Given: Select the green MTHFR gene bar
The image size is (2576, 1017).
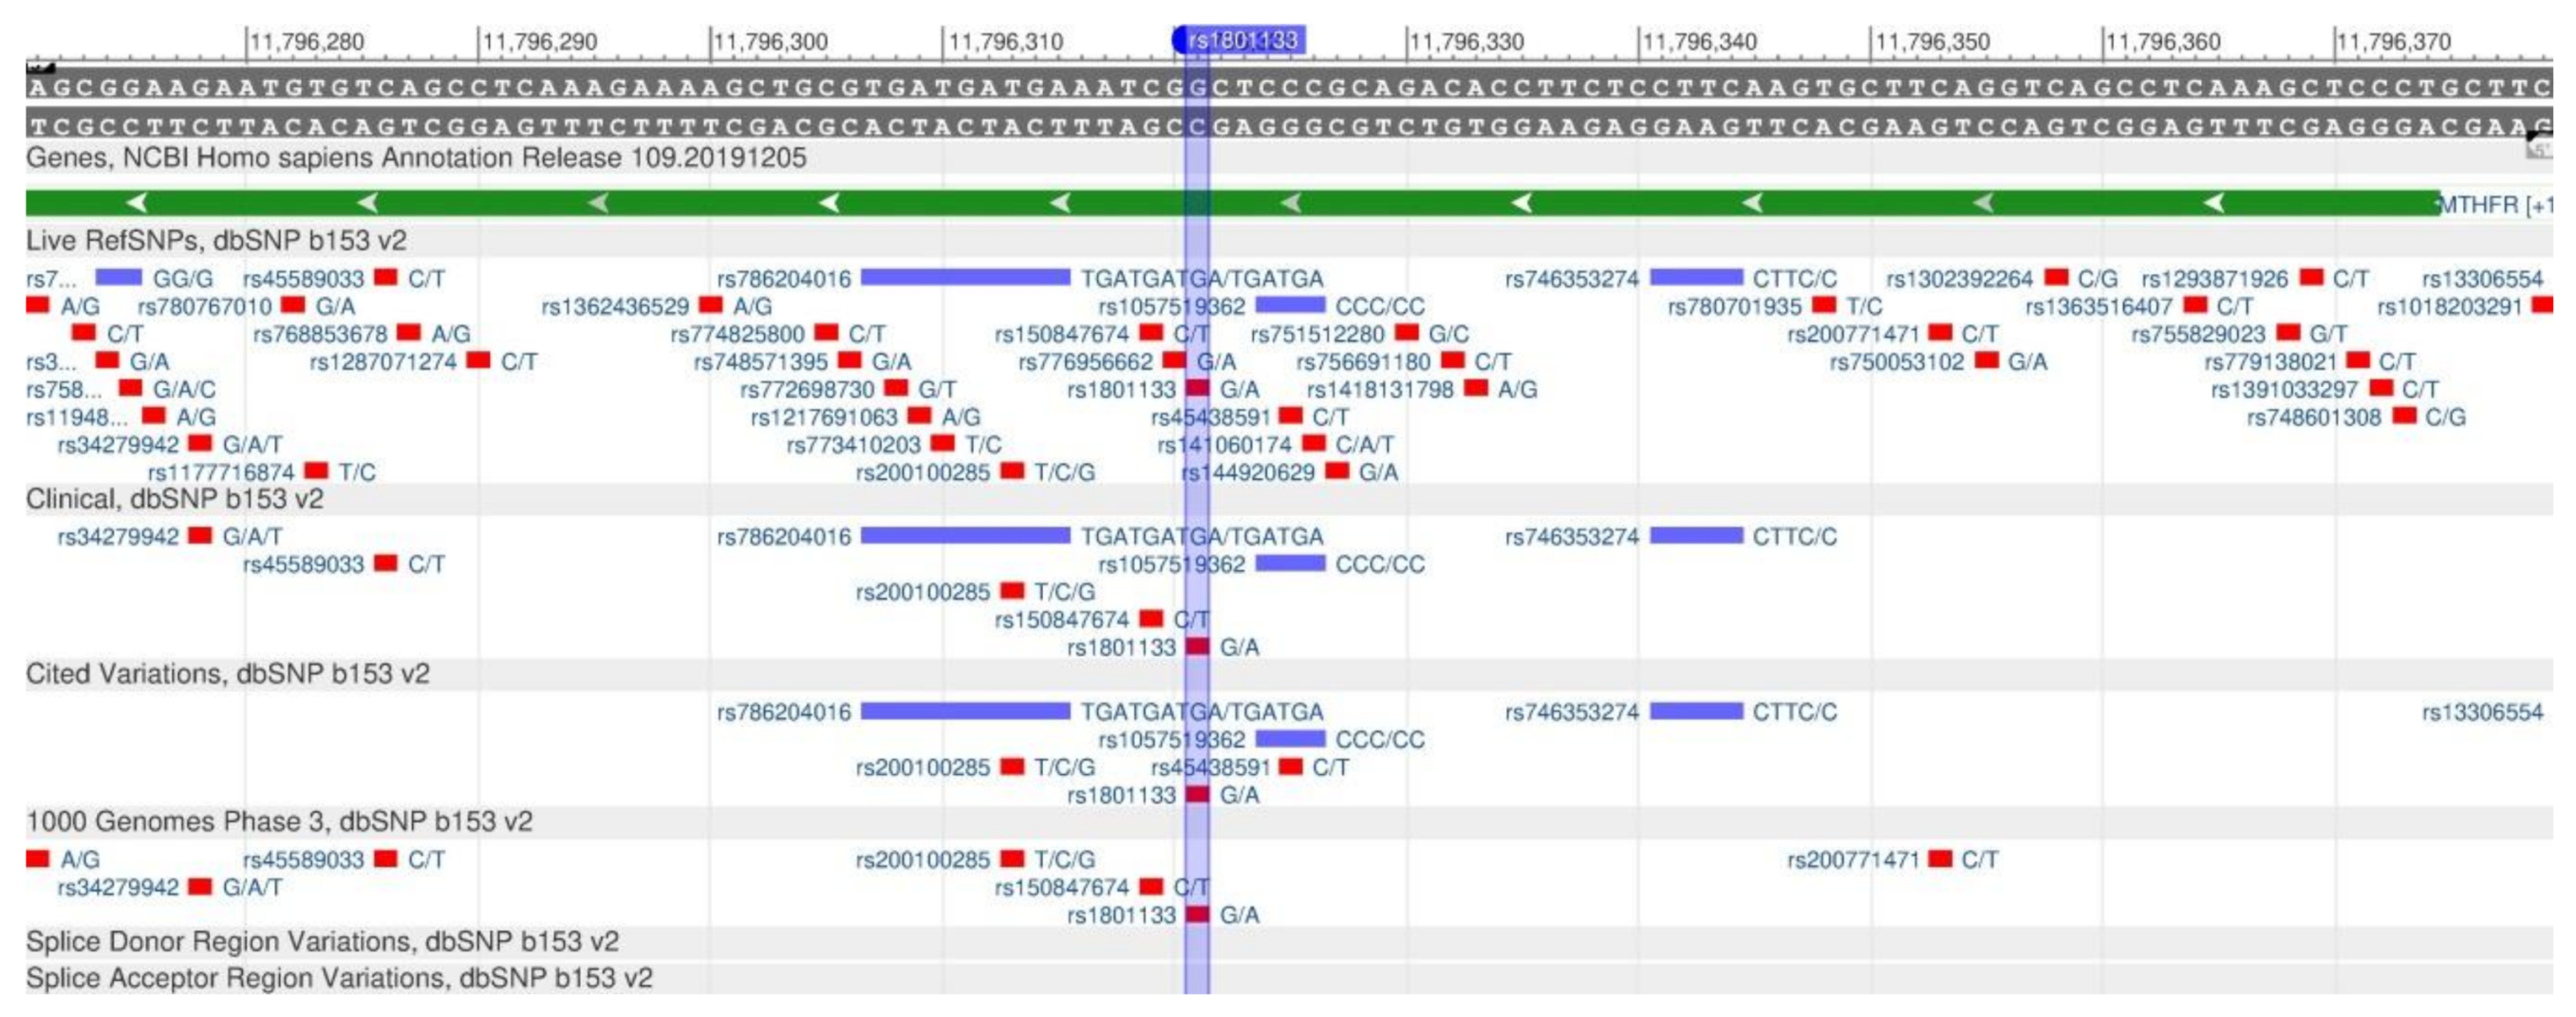Looking at the screenshot, I should click(x=1232, y=203).
